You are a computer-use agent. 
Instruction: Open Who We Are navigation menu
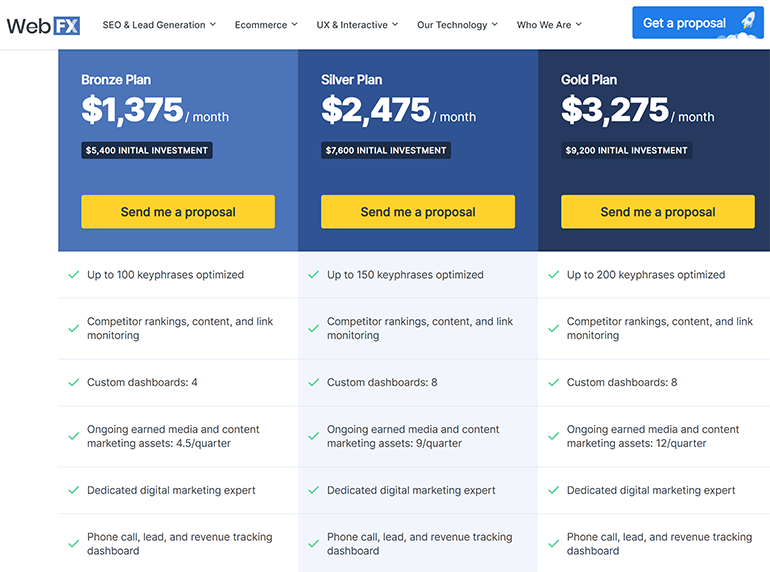tap(549, 25)
